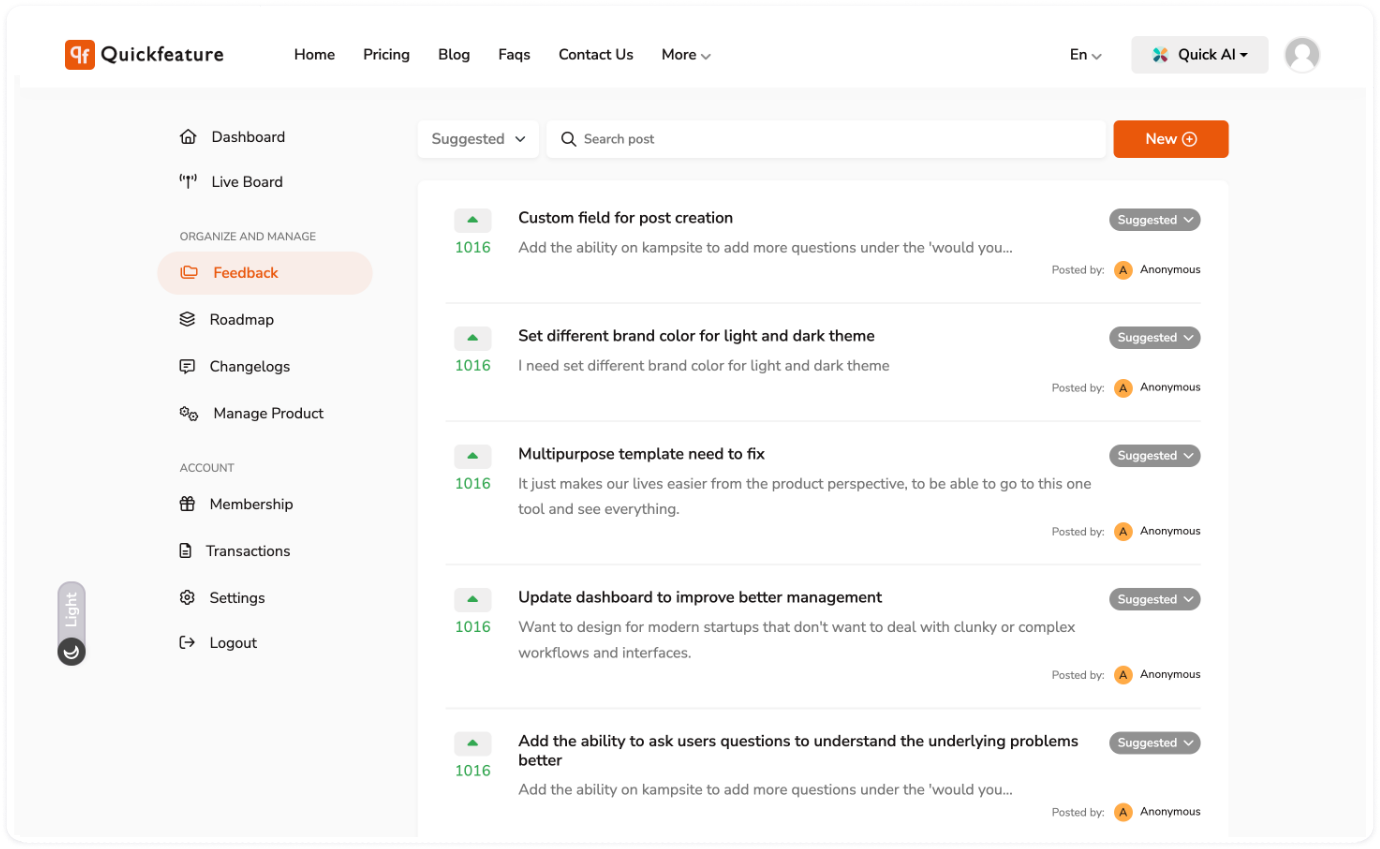Open the user profile avatar
1380x849 pixels.
click(1301, 55)
